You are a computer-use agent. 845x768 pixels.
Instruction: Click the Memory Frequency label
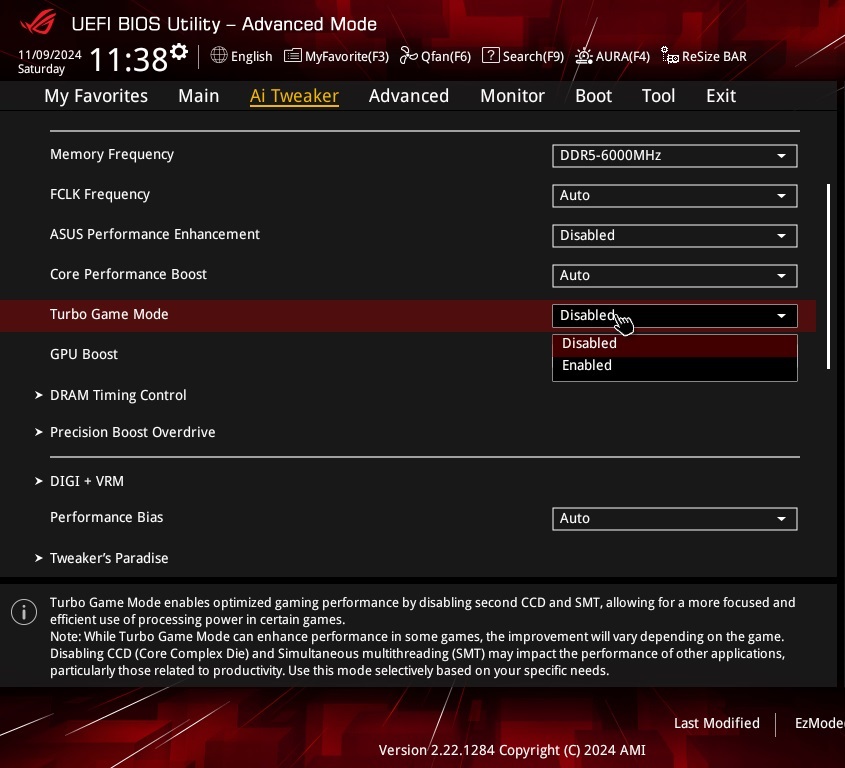pyautogui.click(x=112, y=154)
